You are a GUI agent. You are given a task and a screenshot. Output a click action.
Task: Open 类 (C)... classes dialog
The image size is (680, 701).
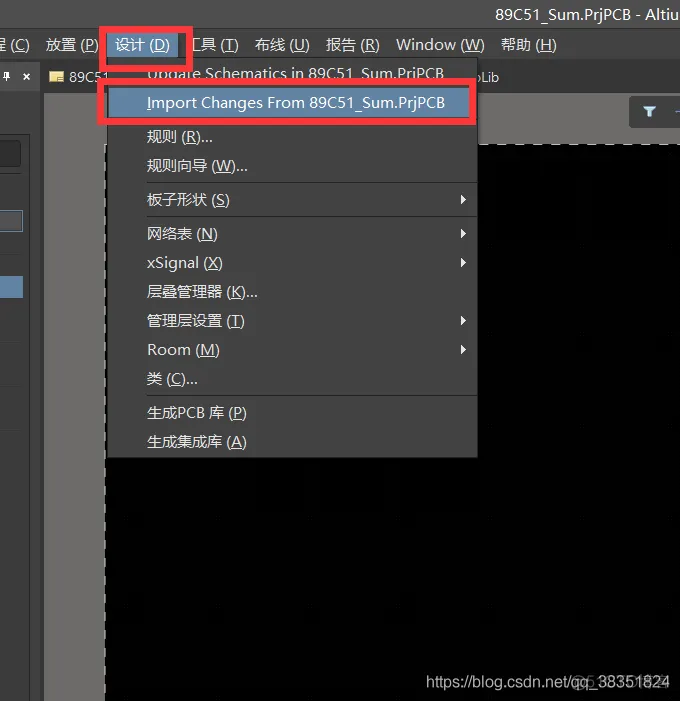click(x=292, y=379)
